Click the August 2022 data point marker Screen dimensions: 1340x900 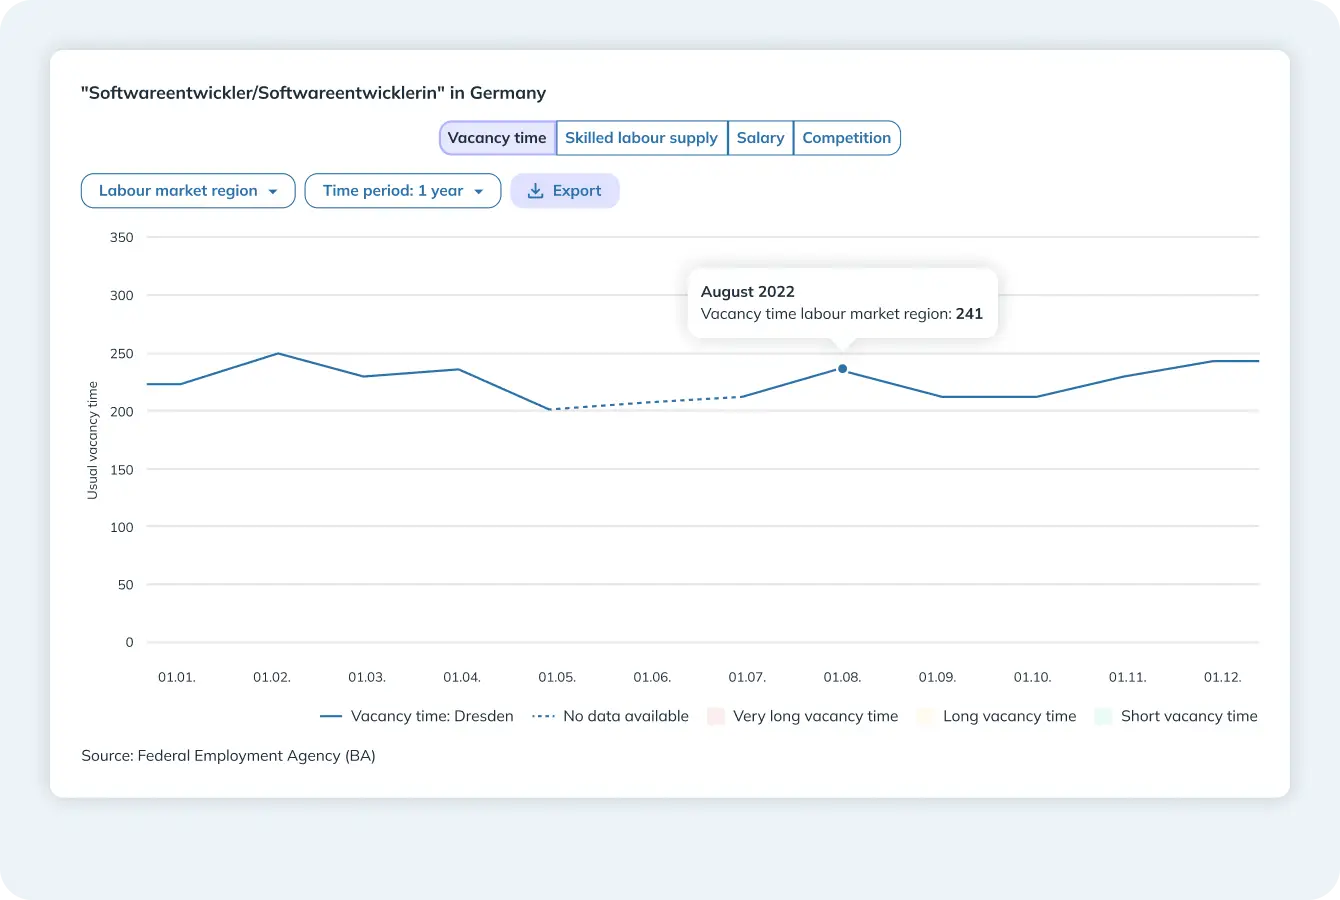tap(842, 369)
